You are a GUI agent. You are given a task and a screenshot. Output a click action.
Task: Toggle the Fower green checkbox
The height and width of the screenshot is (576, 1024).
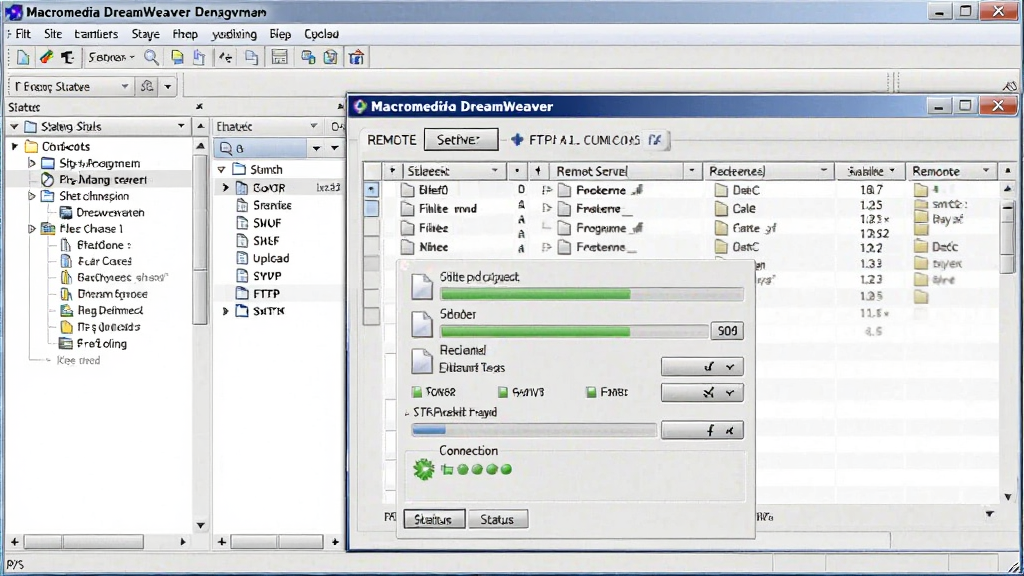tap(417, 392)
